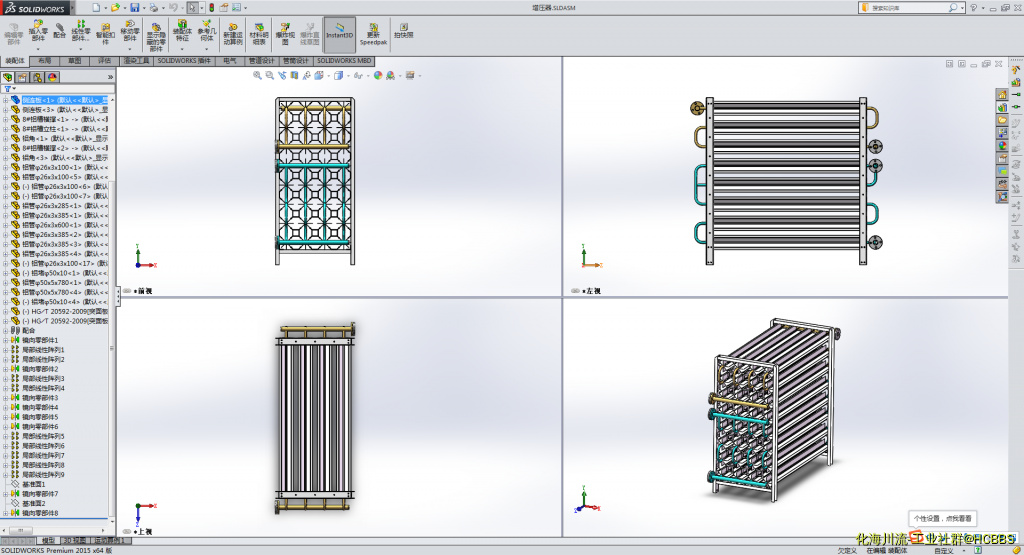Click the 拍快照 (Take Snapshot) button

403,29
